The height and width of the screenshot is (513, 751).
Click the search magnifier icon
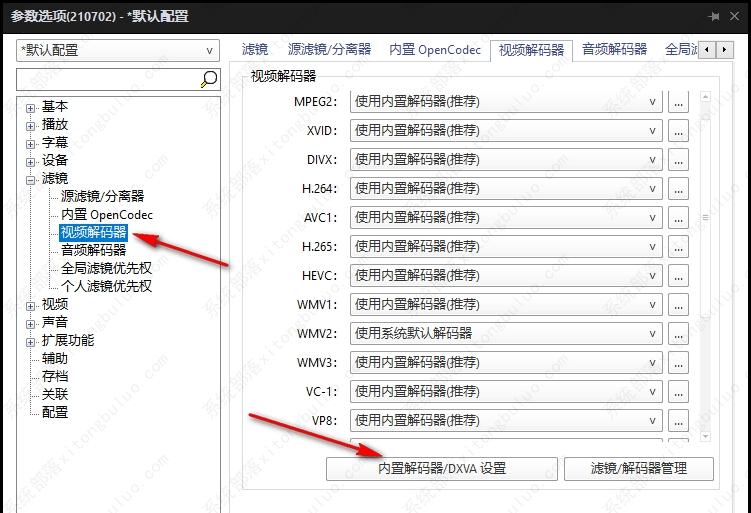tap(209, 79)
